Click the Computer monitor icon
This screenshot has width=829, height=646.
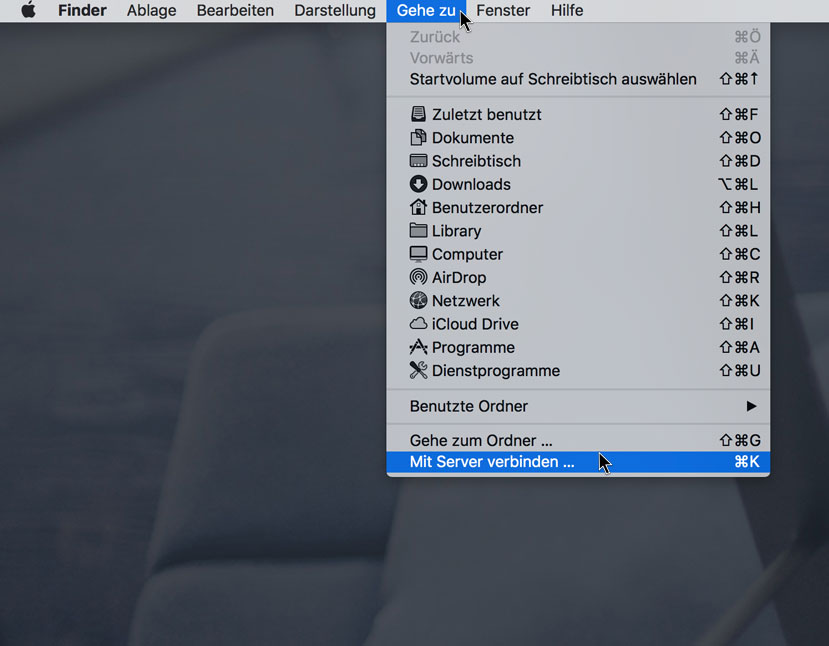(x=418, y=254)
